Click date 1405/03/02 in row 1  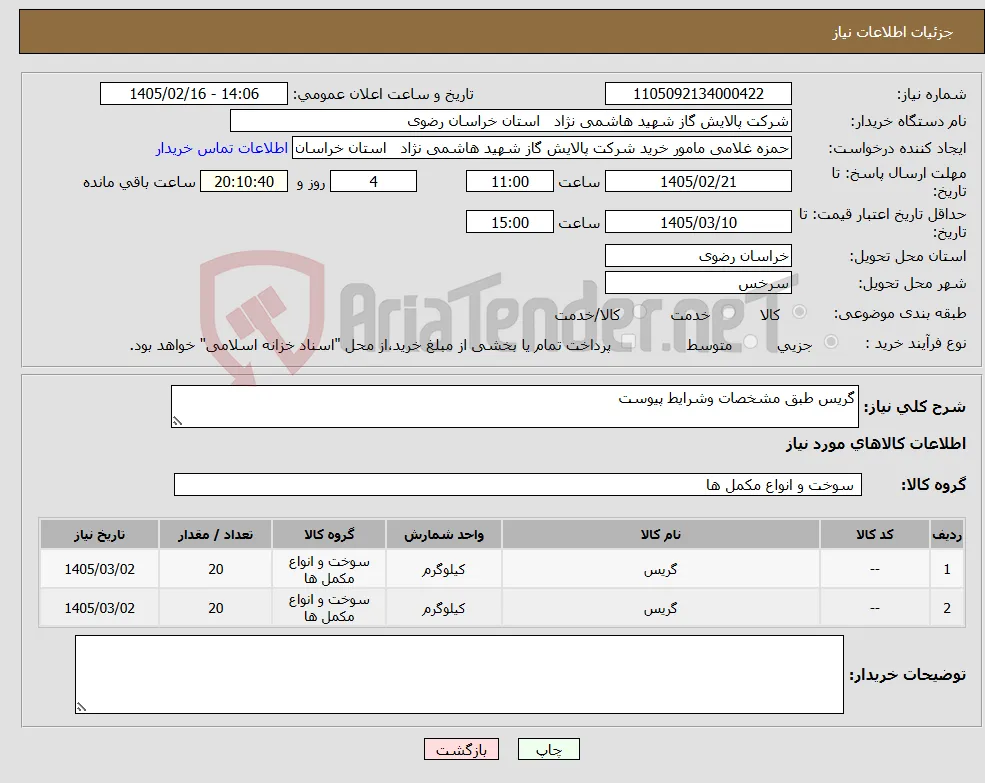pos(99,569)
